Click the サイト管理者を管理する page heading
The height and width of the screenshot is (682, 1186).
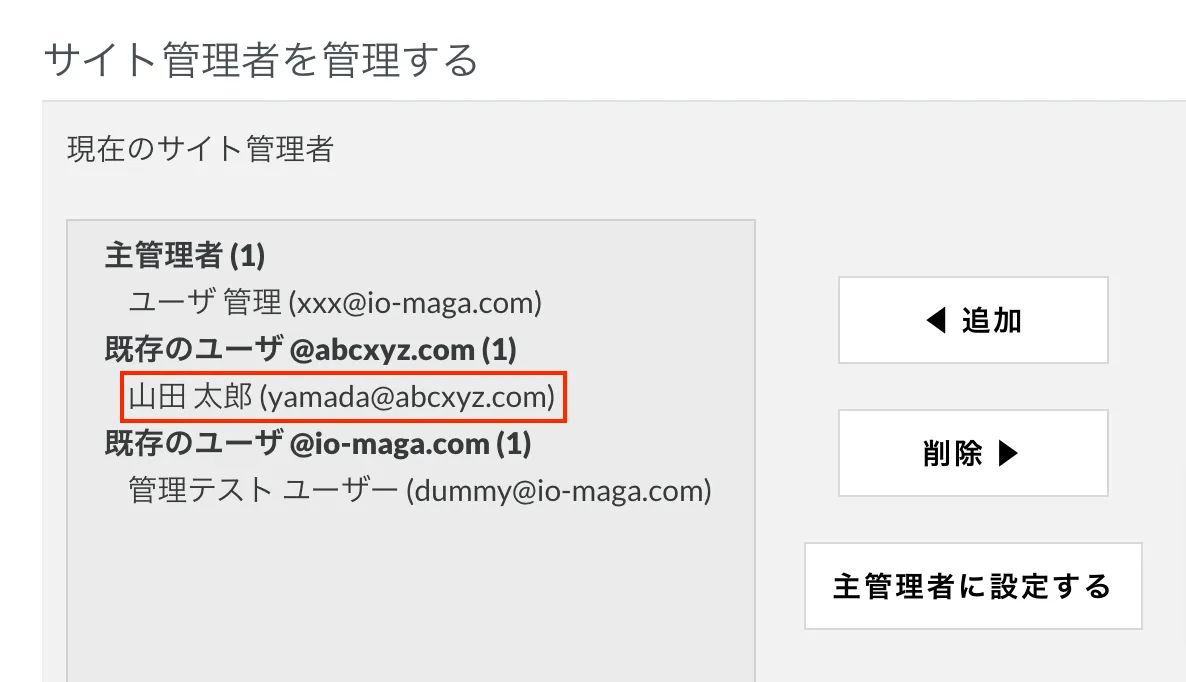click(261, 60)
